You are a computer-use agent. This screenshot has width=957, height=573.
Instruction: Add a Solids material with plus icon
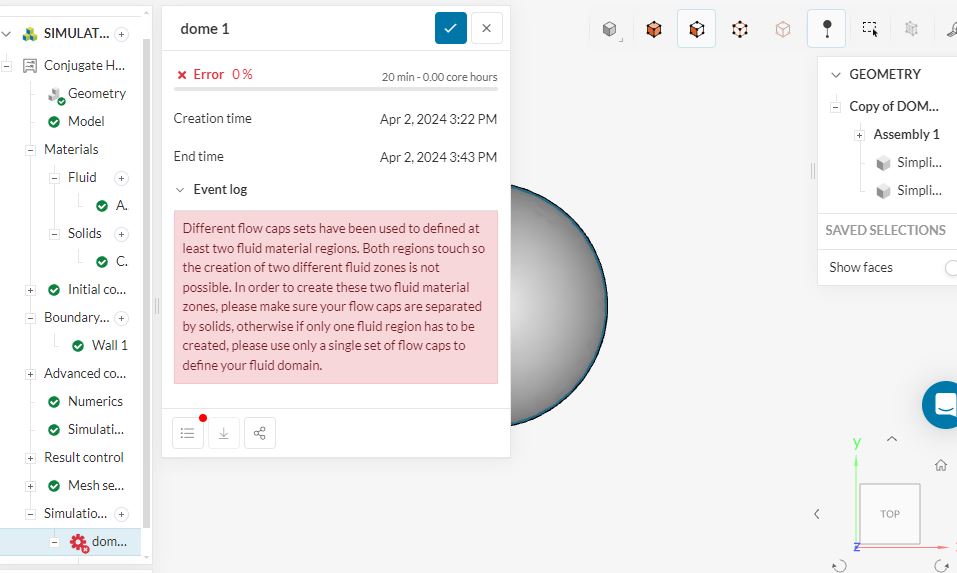121,234
